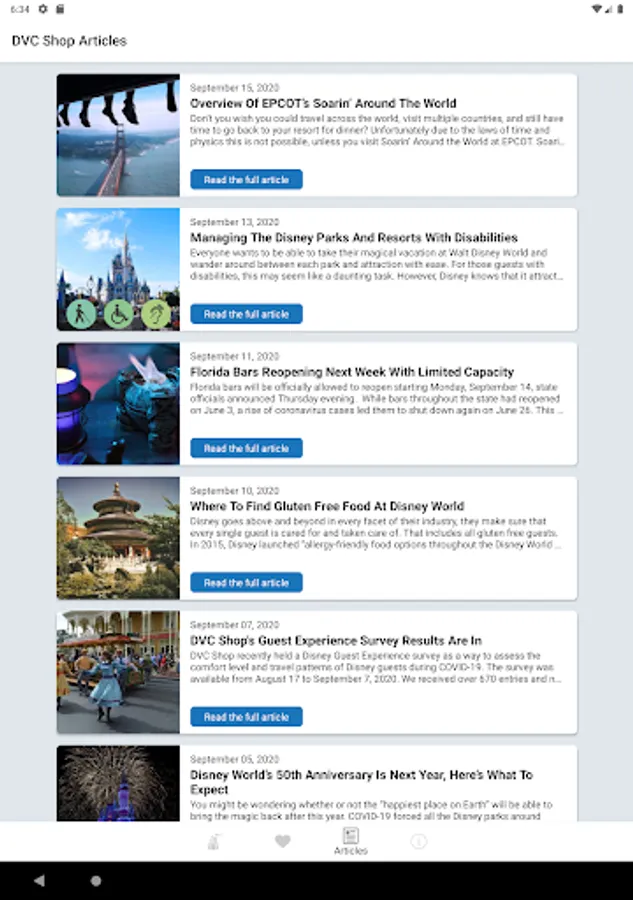Open the fireworks castle thumbnail
This screenshot has height=900, width=633.
tap(118, 783)
